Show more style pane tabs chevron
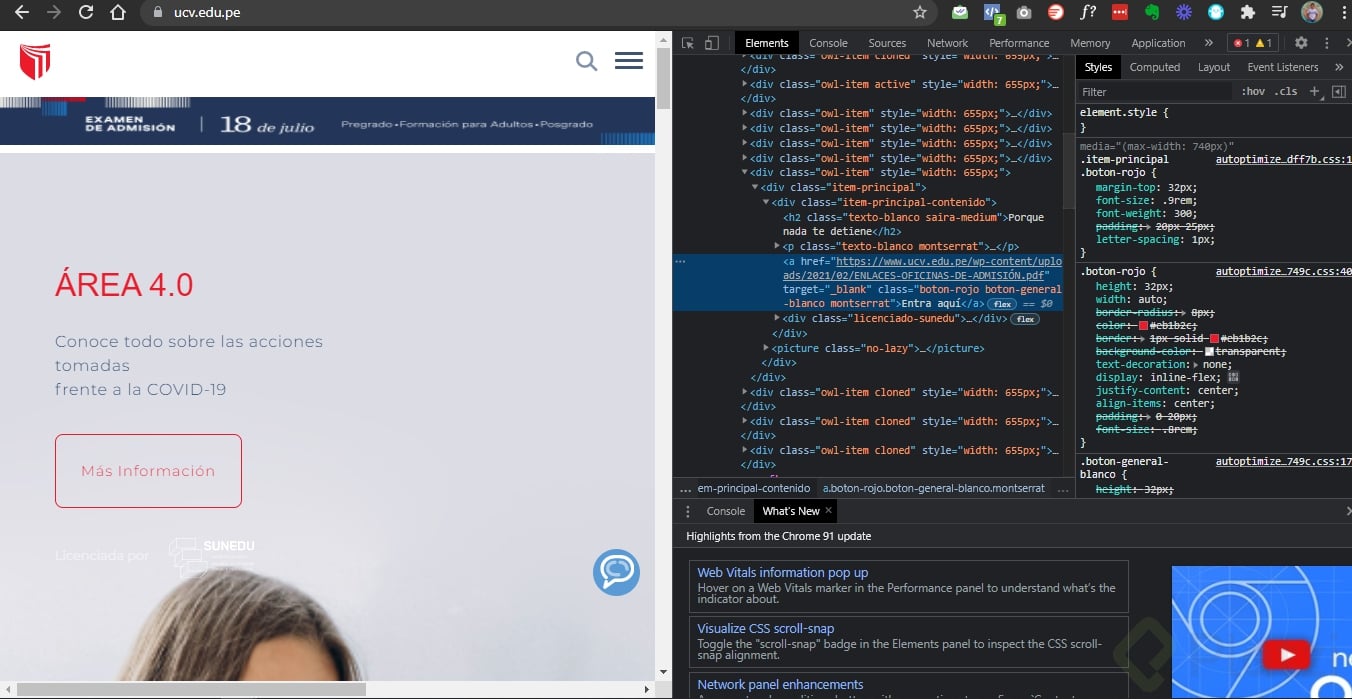 1340,67
